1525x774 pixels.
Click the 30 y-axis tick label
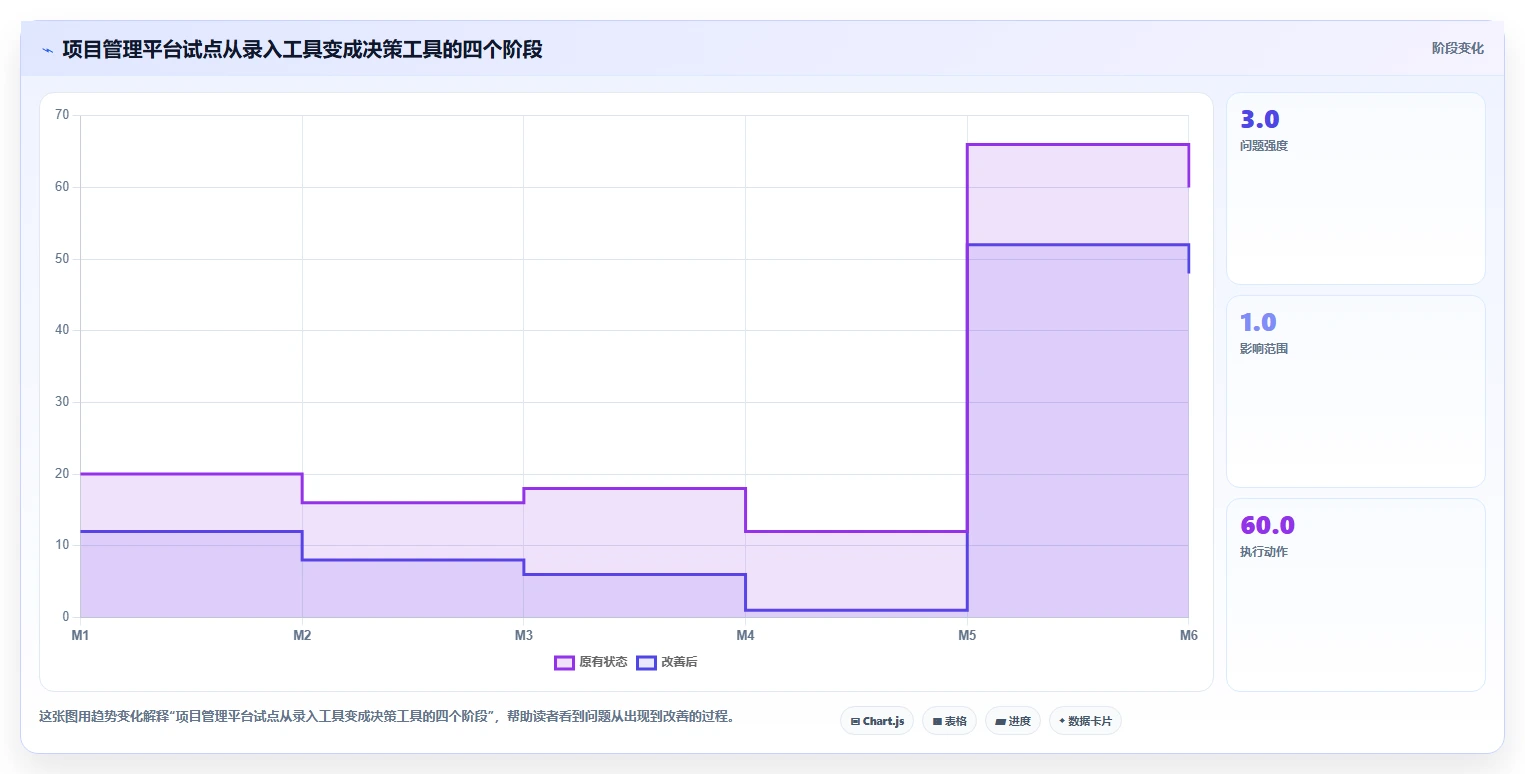click(x=62, y=402)
